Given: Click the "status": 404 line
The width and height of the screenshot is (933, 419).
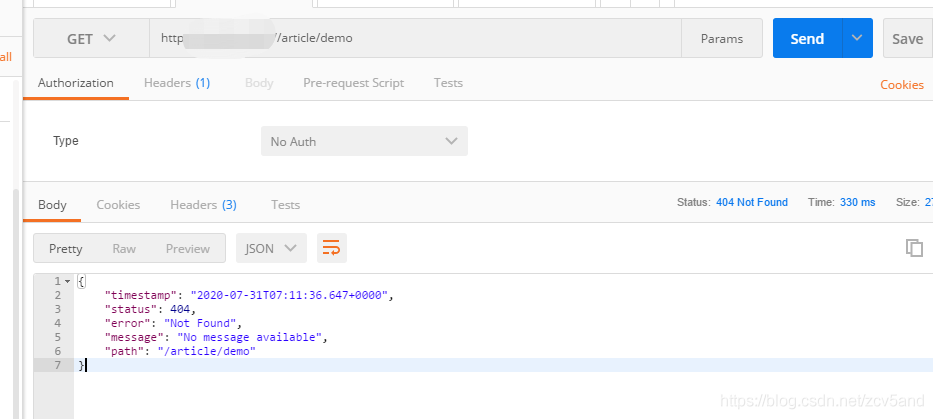Looking at the screenshot, I should [149, 309].
